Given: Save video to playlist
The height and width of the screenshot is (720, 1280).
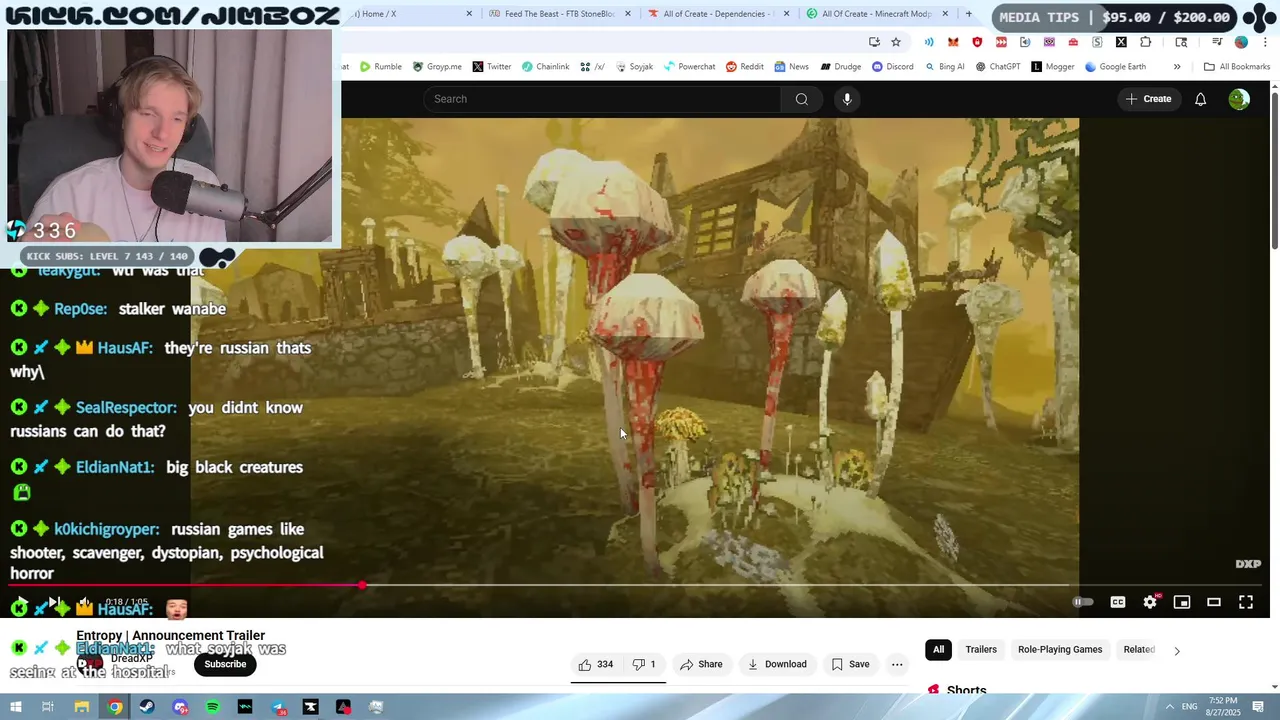Looking at the screenshot, I should (850, 664).
